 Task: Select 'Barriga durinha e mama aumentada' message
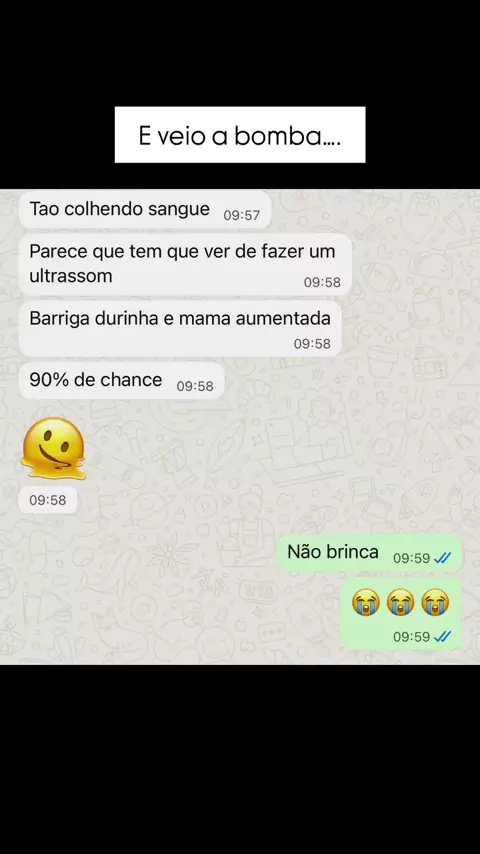pos(180,328)
